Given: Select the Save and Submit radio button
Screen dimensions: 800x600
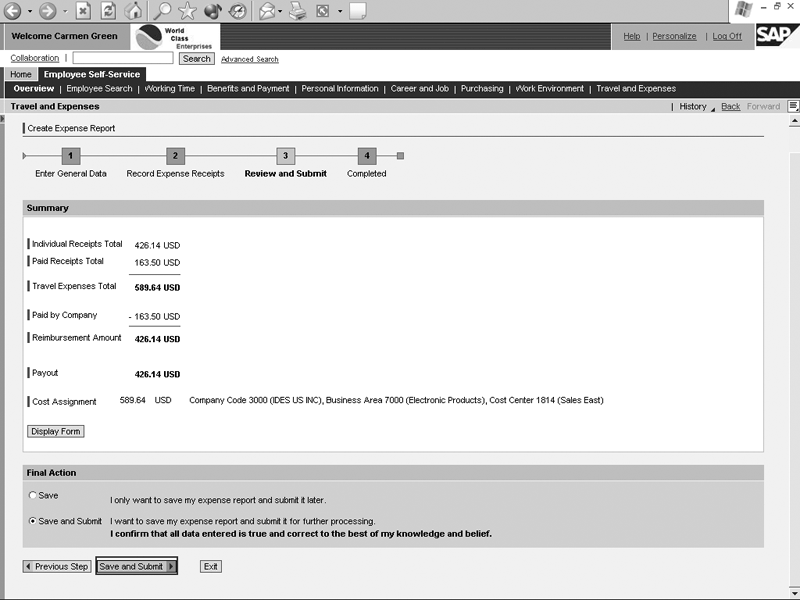Looking at the screenshot, I should click(x=33, y=521).
